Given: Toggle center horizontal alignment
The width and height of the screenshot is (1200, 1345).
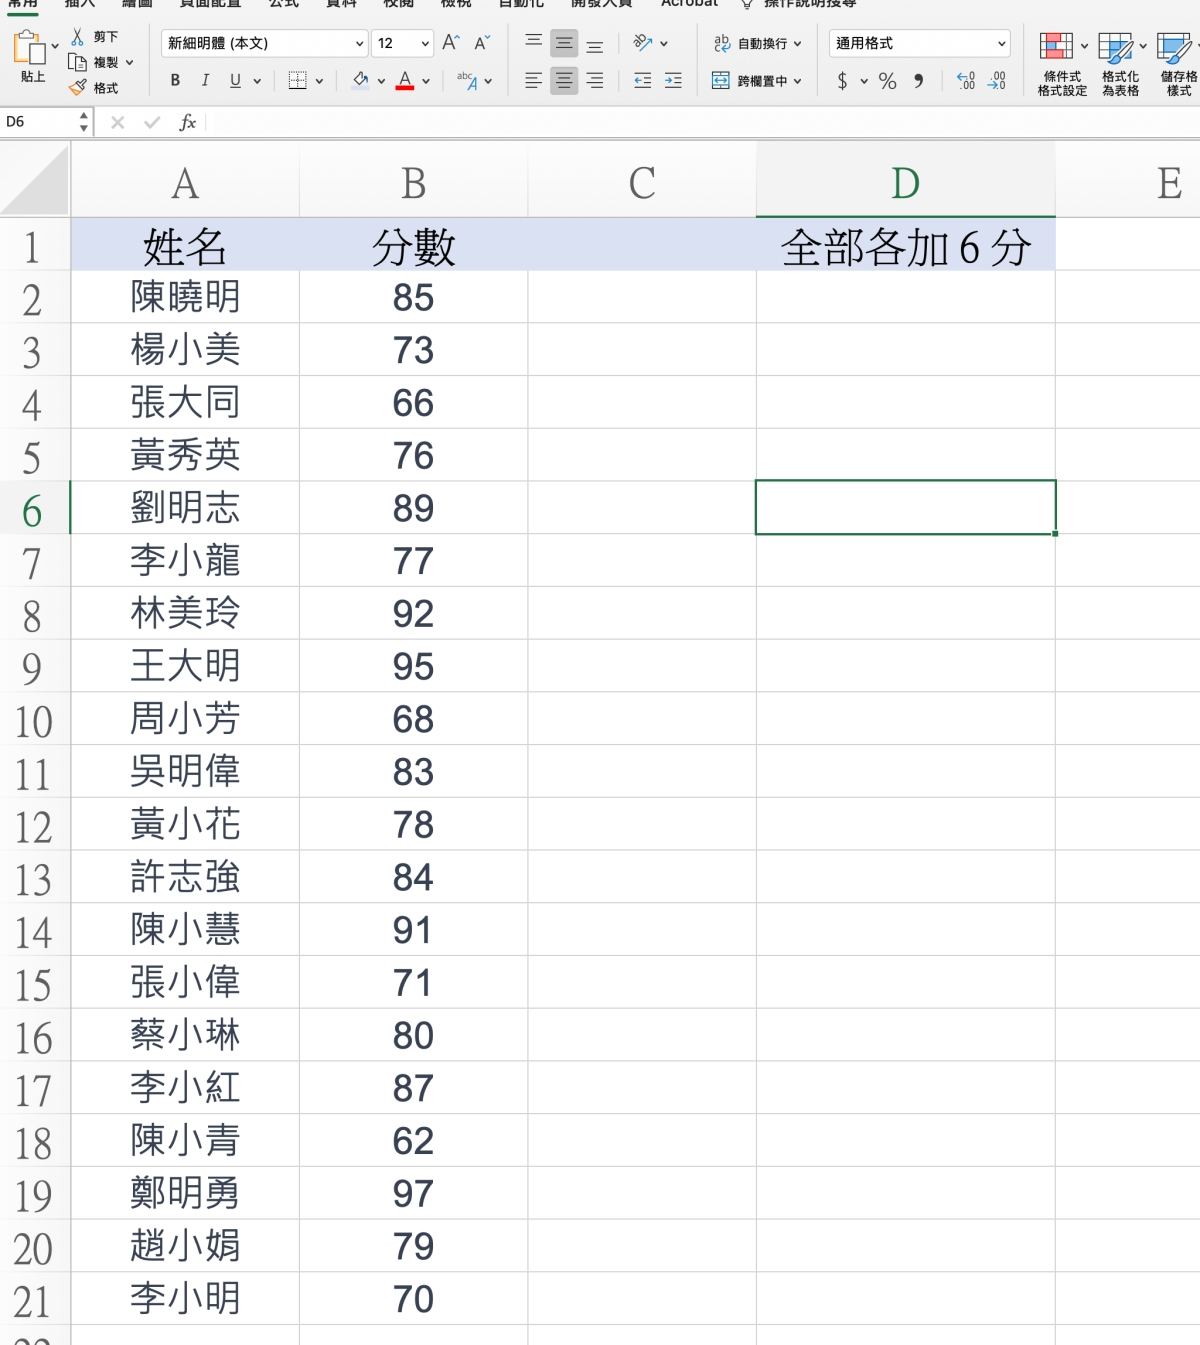Looking at the screenshot, I should point(564,80).
